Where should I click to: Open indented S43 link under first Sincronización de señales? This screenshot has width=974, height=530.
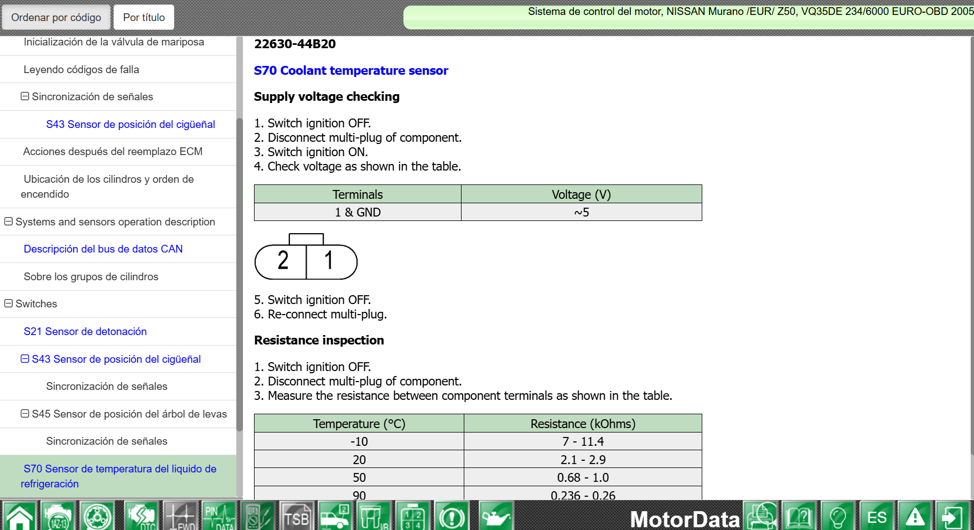pos(130,124)
